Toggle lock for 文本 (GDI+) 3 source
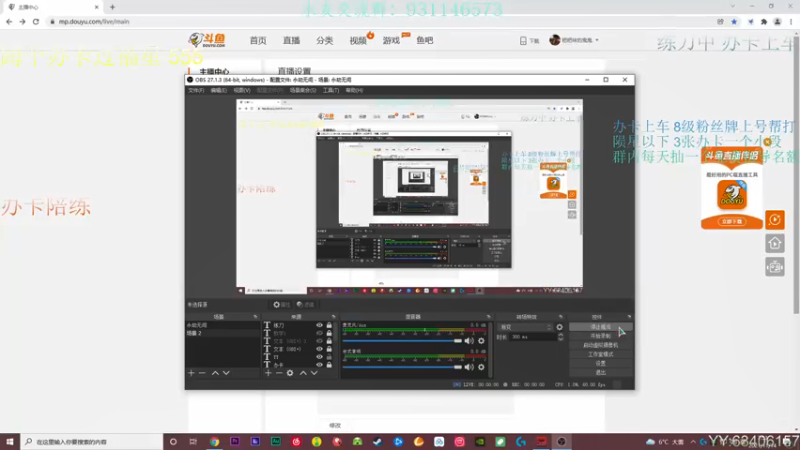 pyautogui.click(x=329, y=341)
